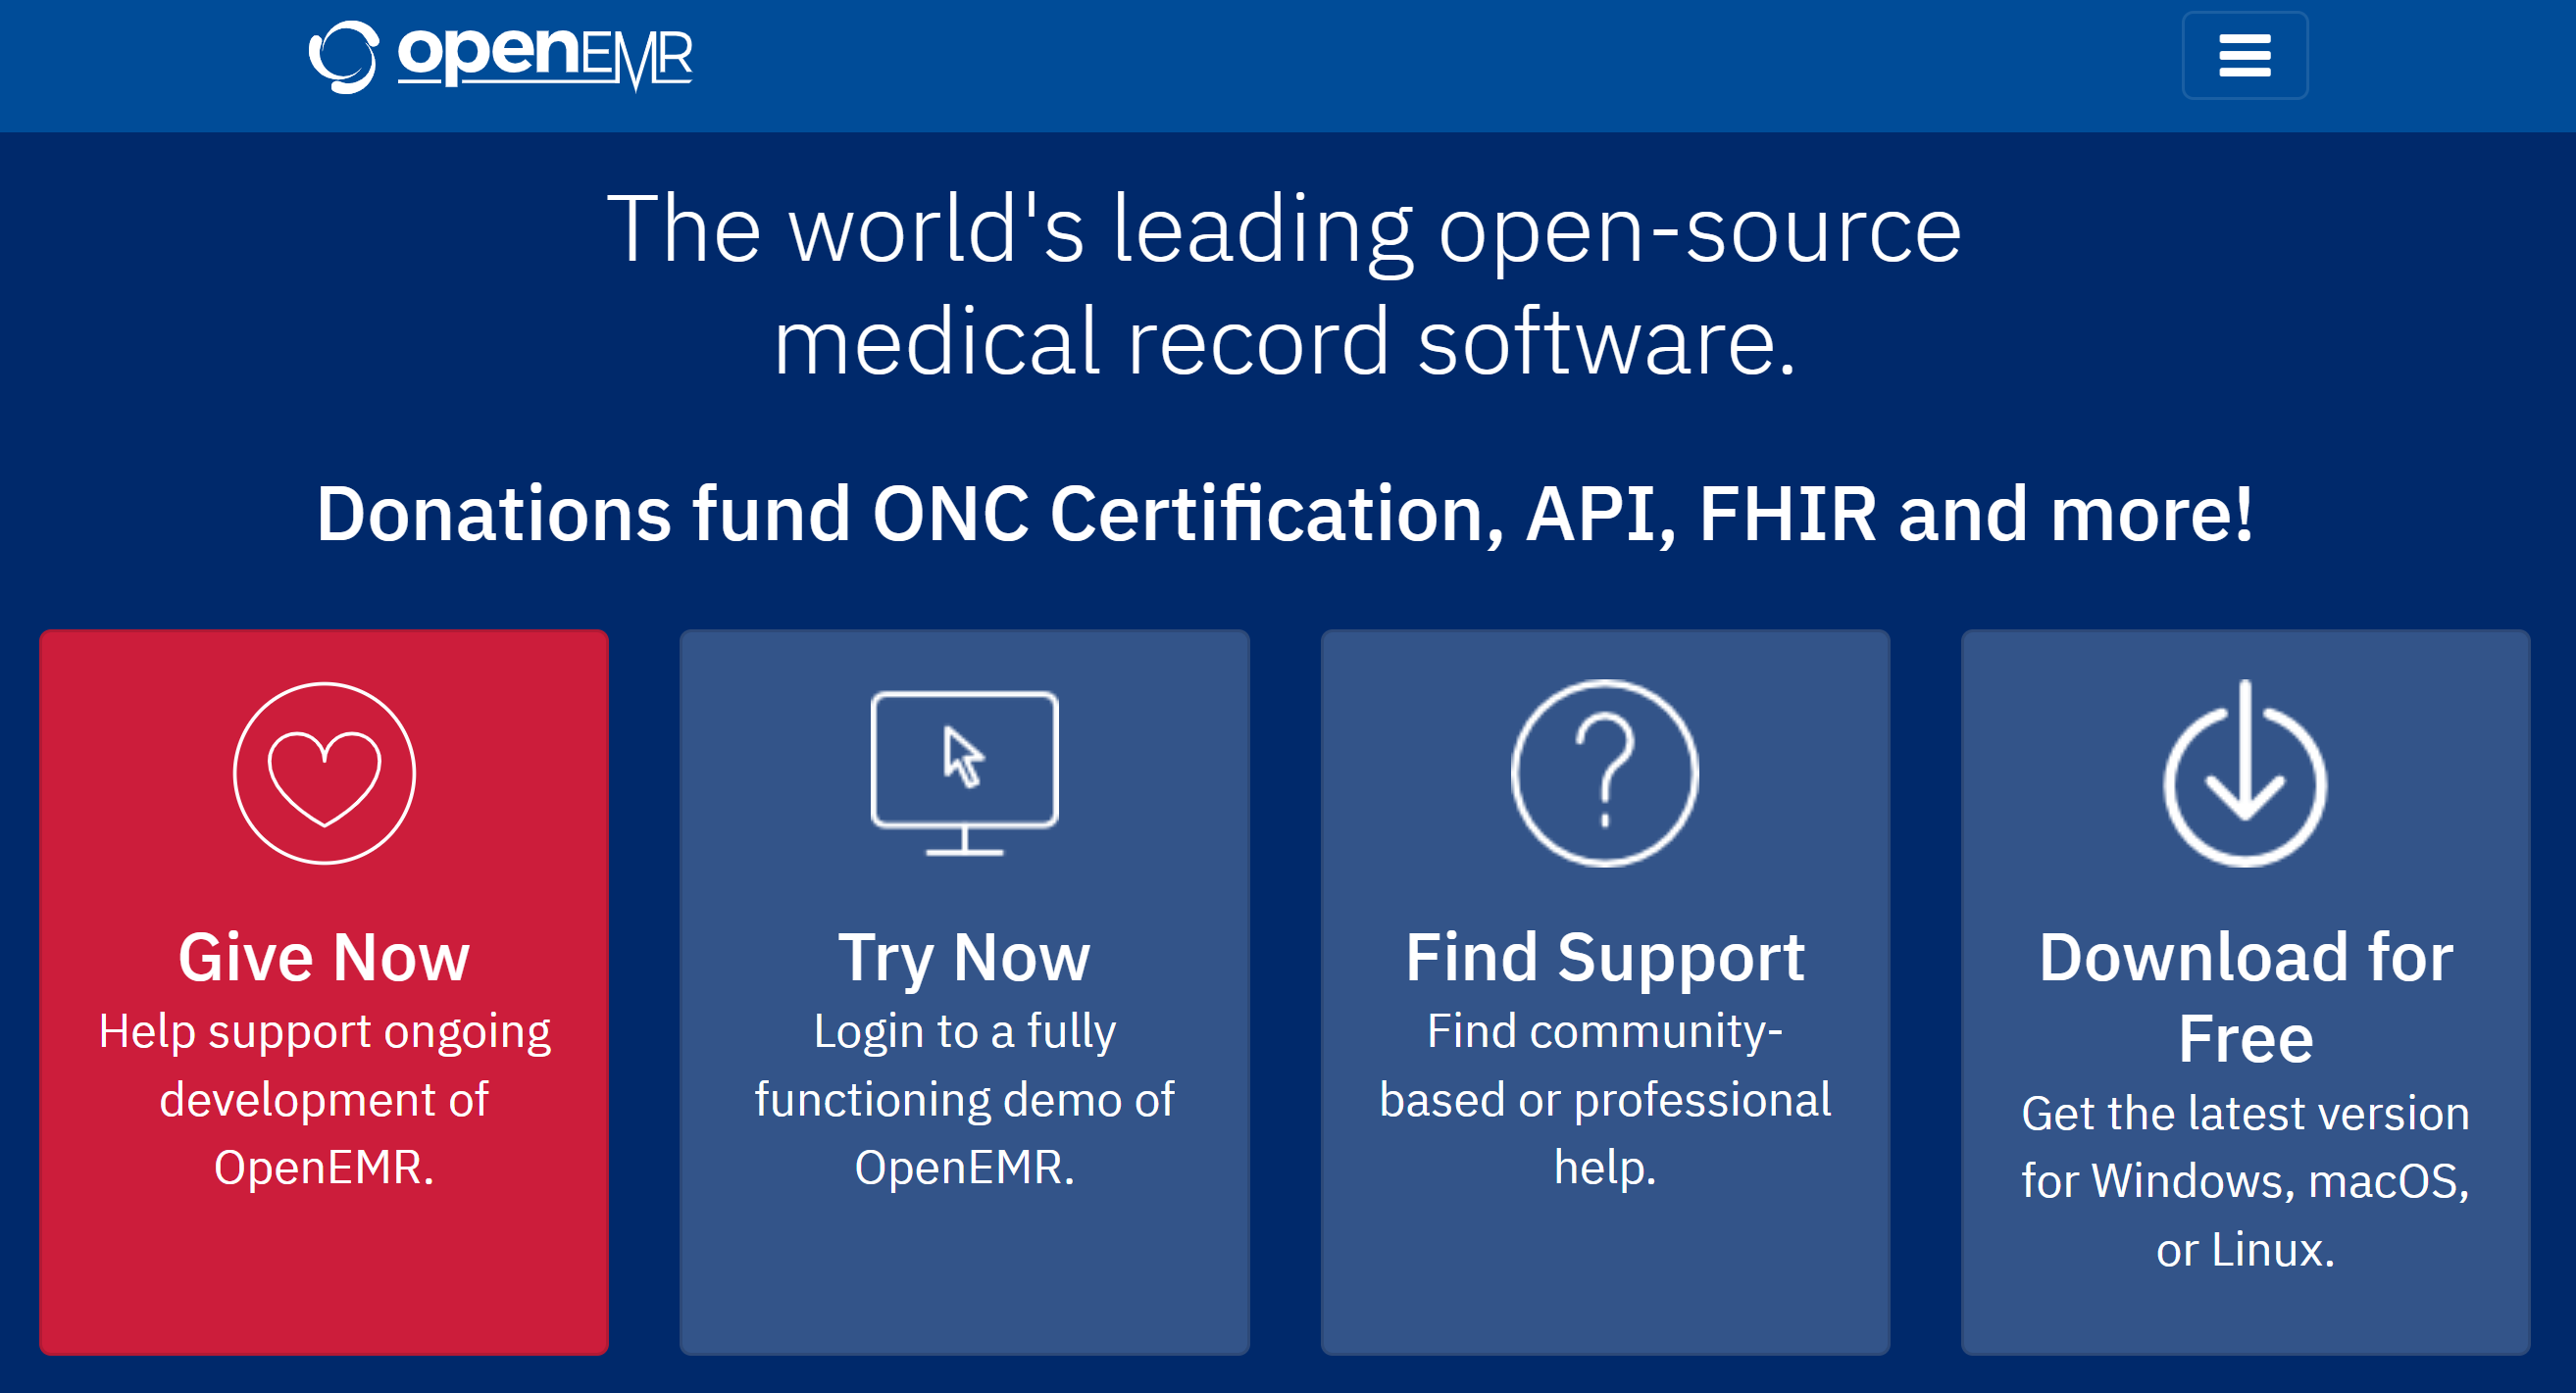2576x1393 pixels.
Task: Click the heart icon in Give Now card
Action: (324, 773)
